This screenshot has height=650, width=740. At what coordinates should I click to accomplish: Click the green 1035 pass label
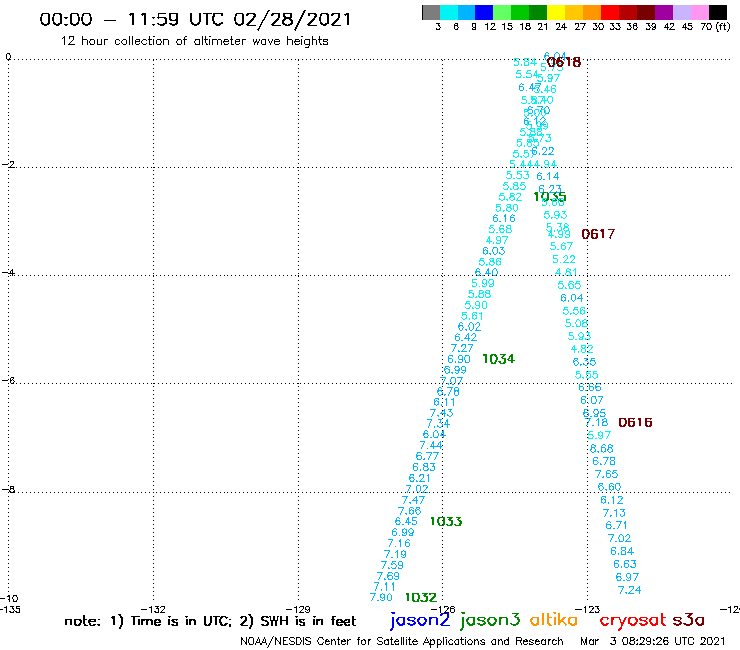[x=550, y=197]
